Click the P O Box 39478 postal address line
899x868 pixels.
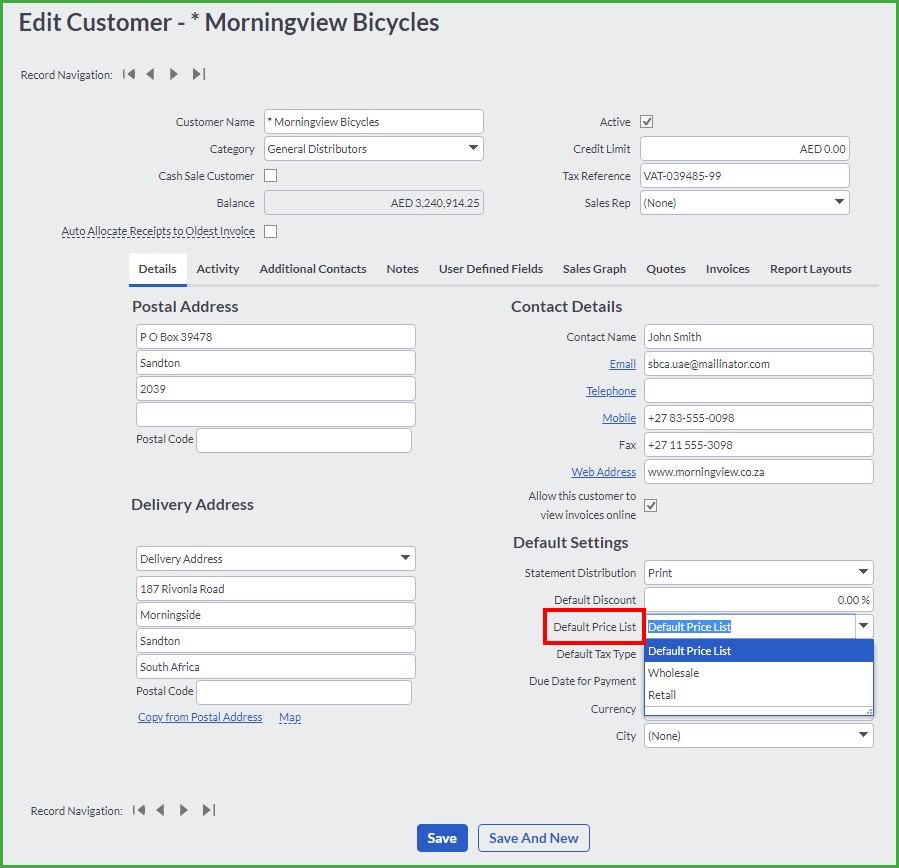click(276, 337)
